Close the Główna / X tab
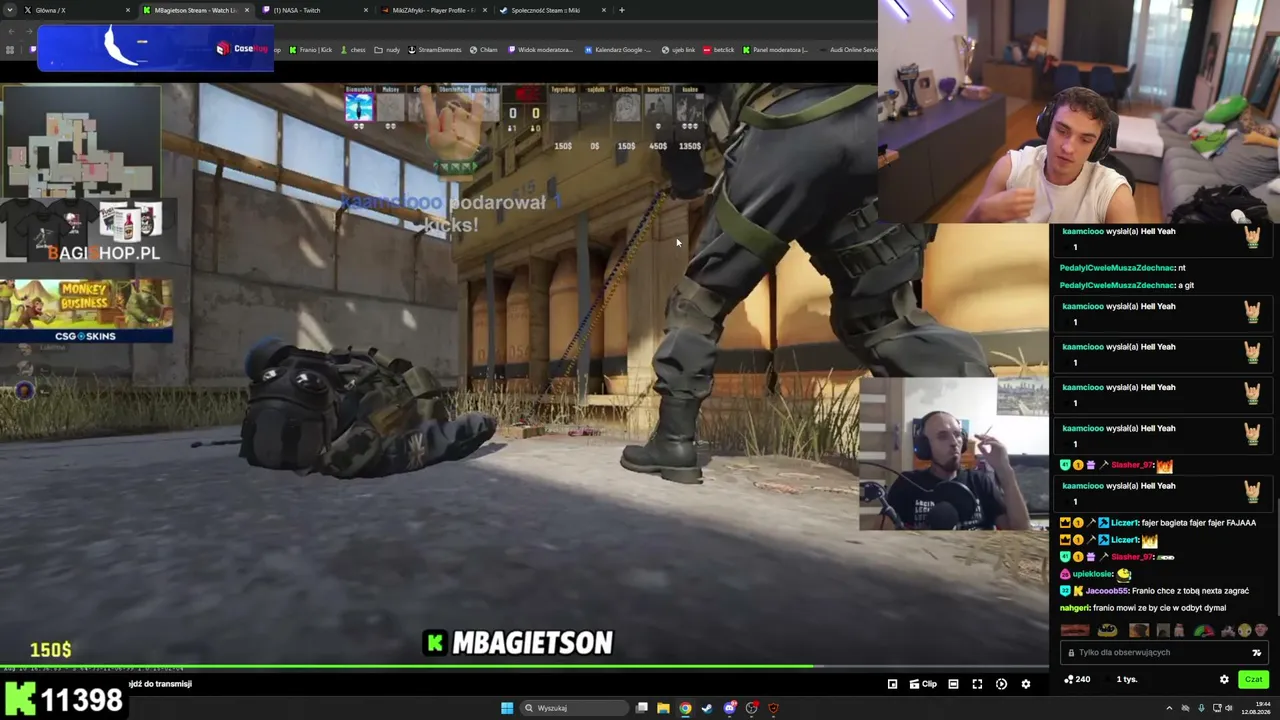Viewport: 1280px width, 720px height. pos(128,10)
